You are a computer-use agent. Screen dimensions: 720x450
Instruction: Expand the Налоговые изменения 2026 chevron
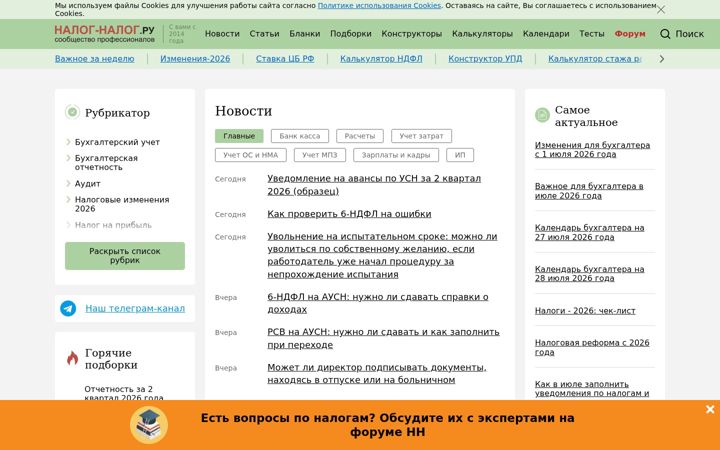68,199
